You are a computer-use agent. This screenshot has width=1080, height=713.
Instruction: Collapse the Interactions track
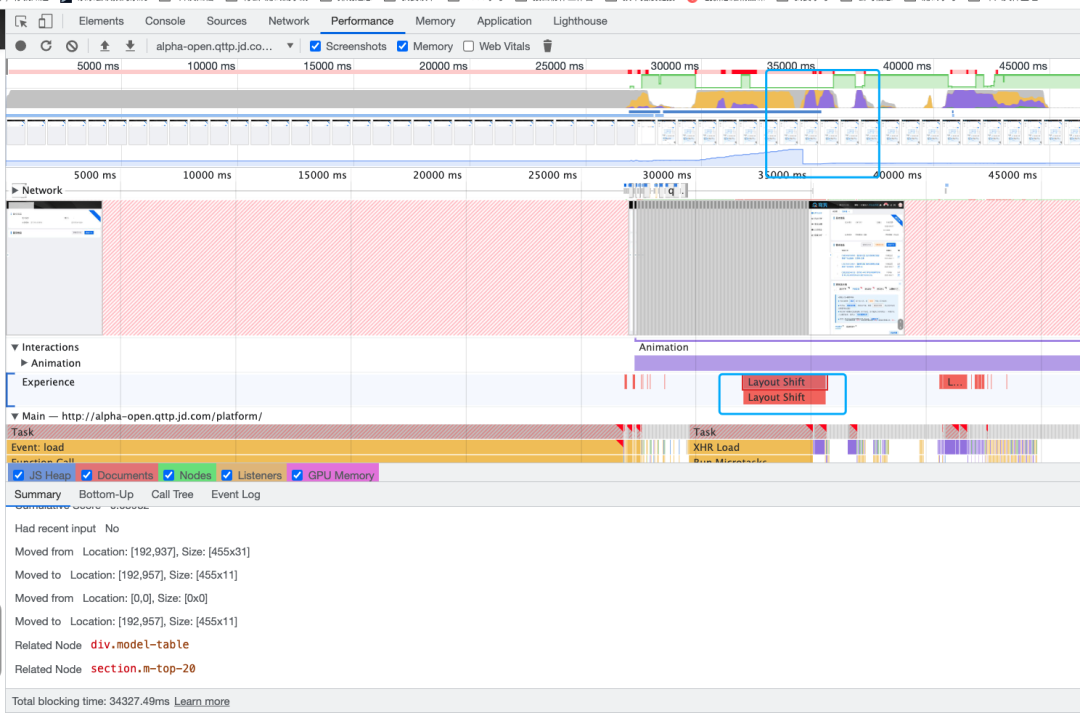click(15, 347)
